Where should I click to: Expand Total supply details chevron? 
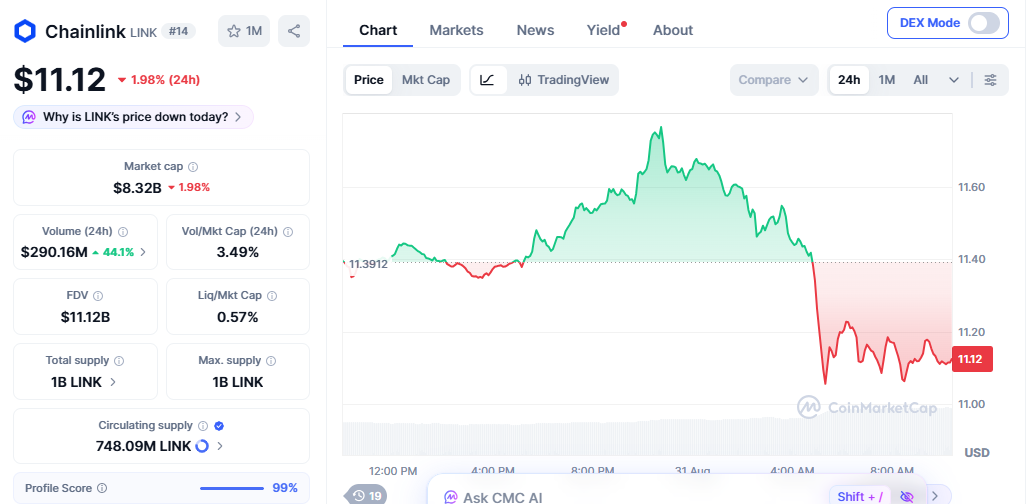click(x=113, y=382)
